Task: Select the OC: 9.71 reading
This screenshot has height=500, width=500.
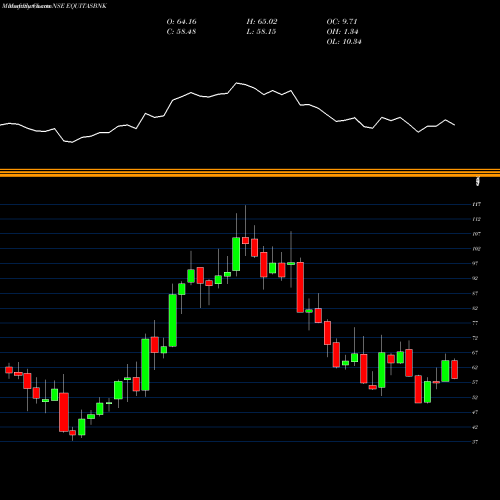Action: 342,22
